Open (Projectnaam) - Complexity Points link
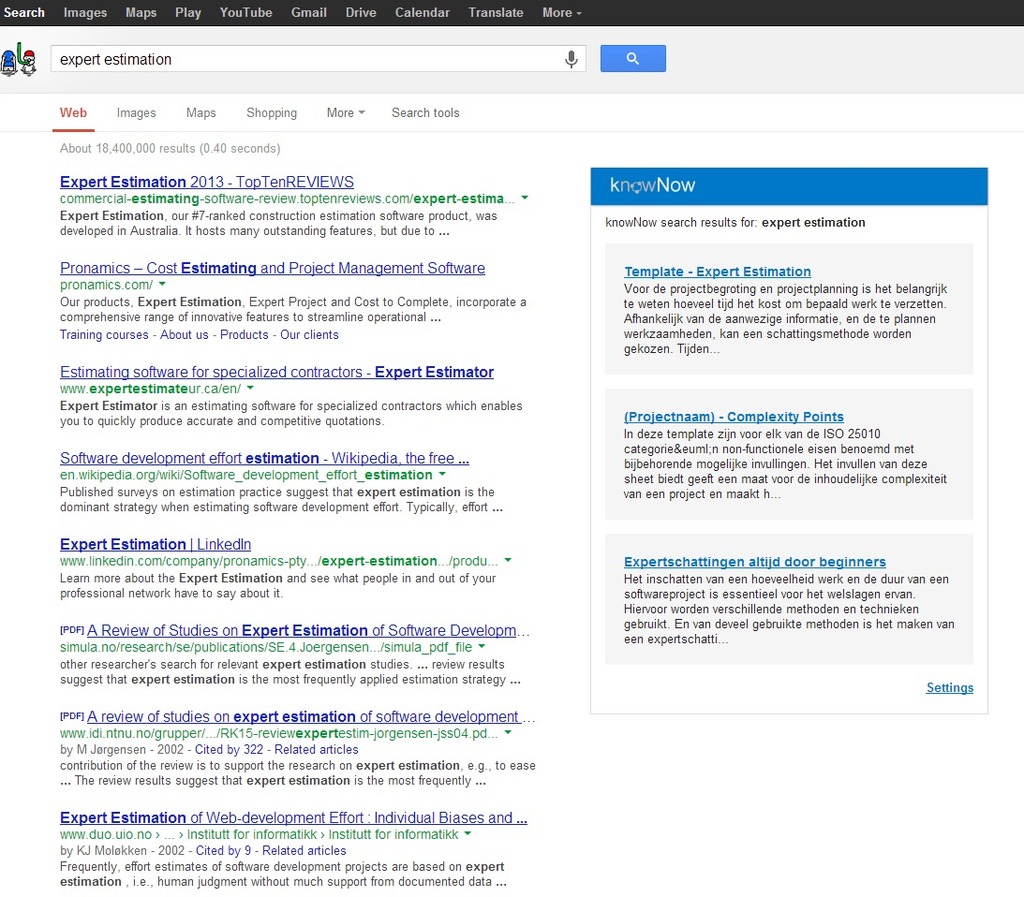The image size is (1024, 897). (x=733, y=417)
